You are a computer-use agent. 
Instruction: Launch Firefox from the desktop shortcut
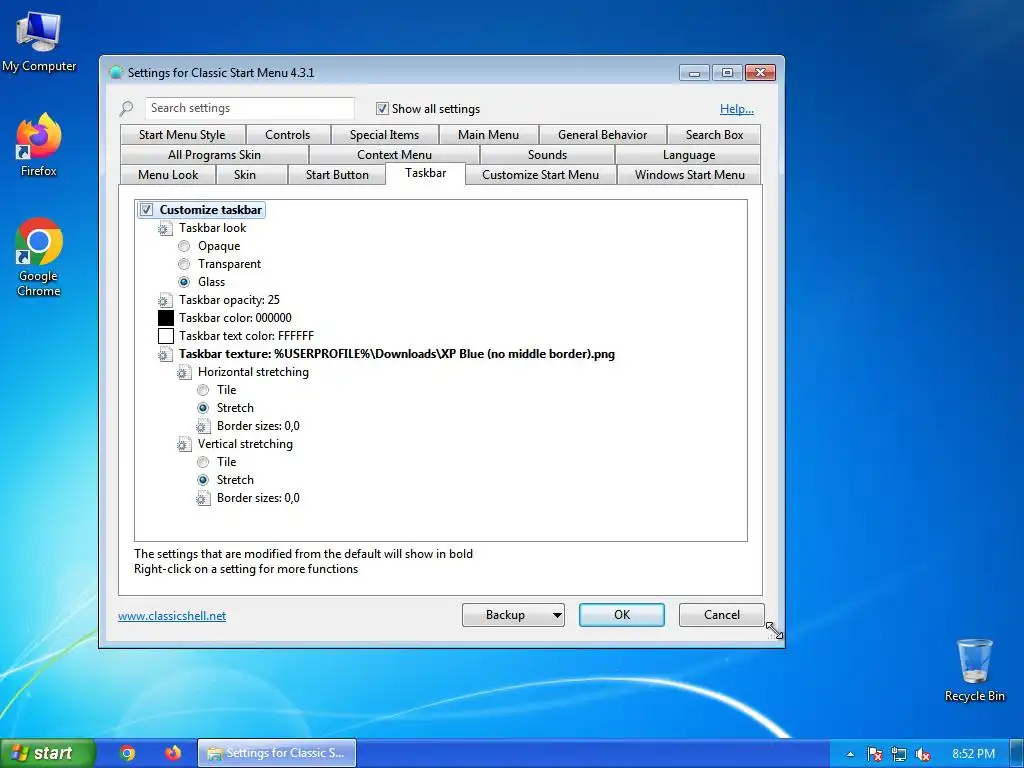pyautogui.click(x=39, y=145)
